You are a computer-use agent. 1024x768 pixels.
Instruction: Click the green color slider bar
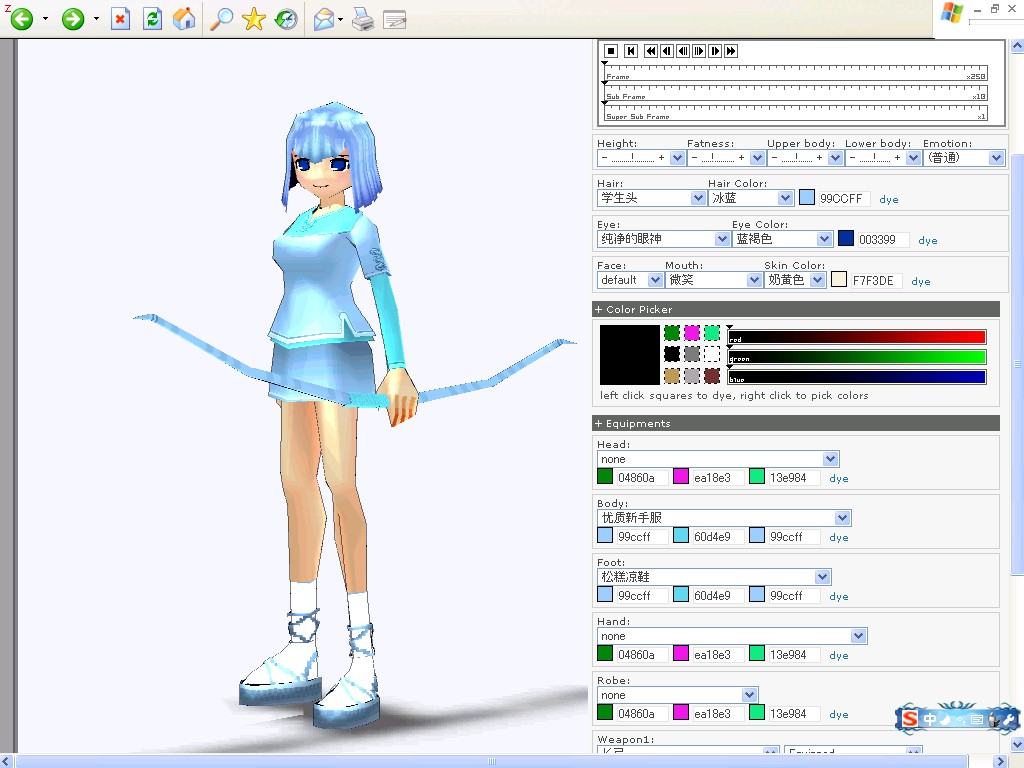[856, 357]
